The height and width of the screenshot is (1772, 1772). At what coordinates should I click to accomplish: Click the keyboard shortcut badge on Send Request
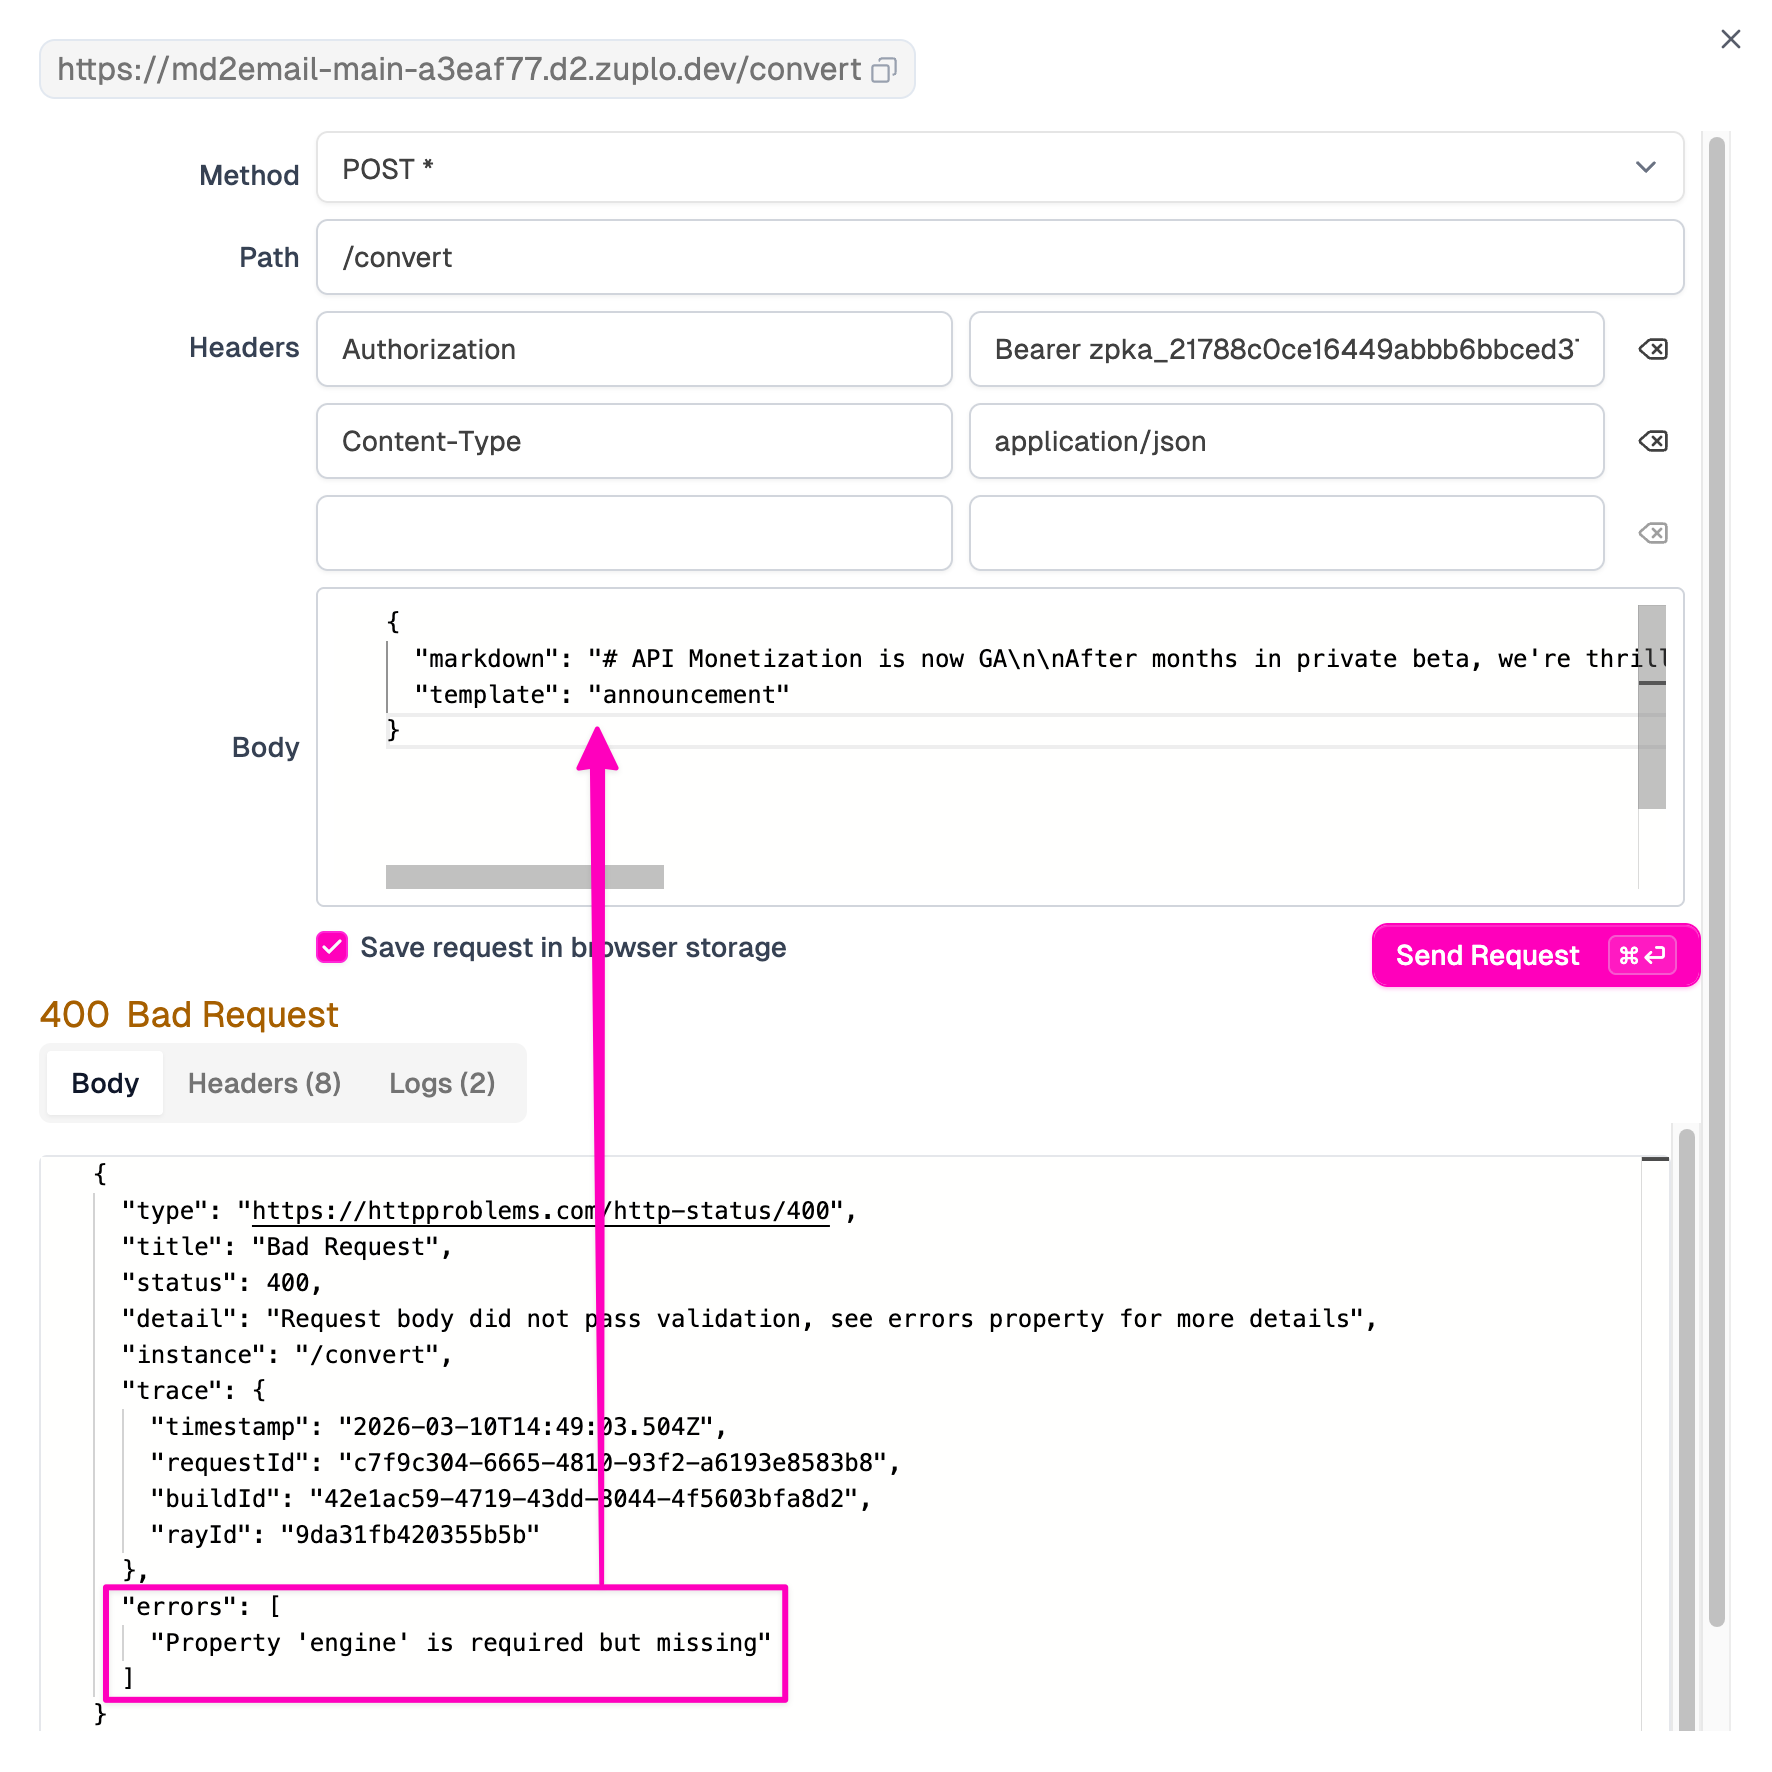(1642, 955)
